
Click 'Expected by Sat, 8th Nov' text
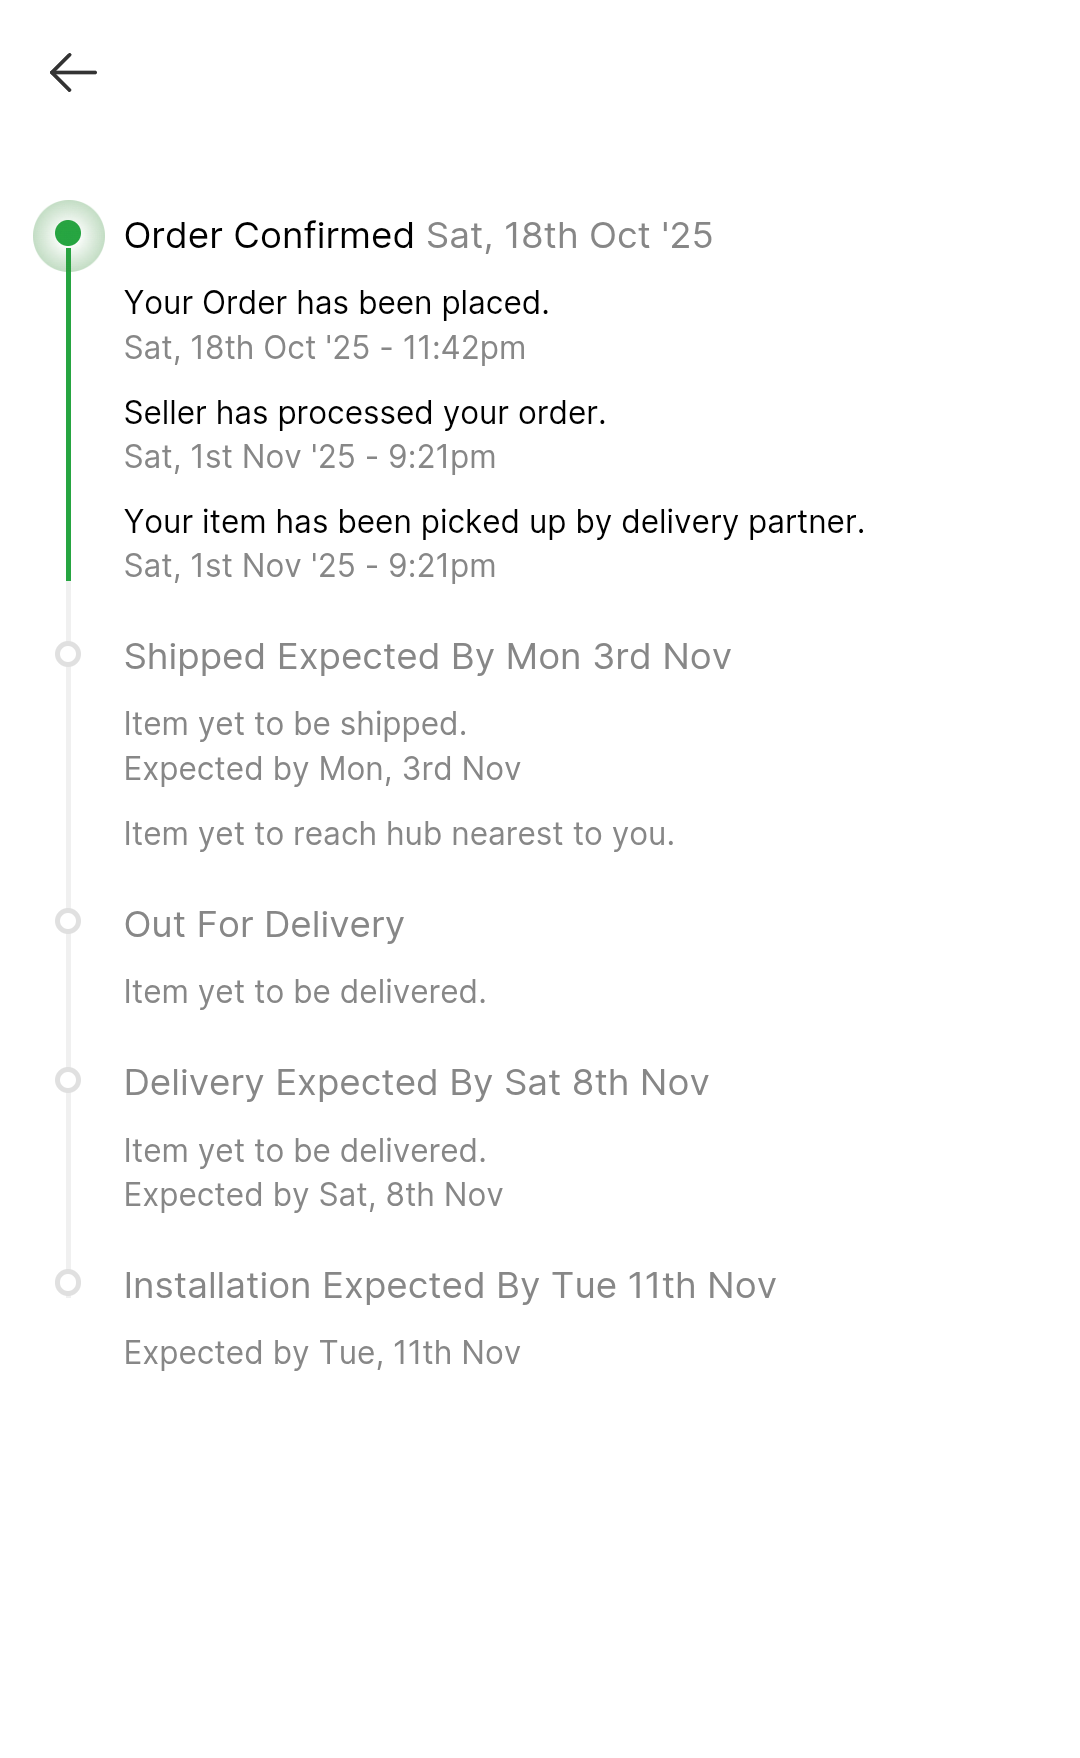tap(313, 1195)
